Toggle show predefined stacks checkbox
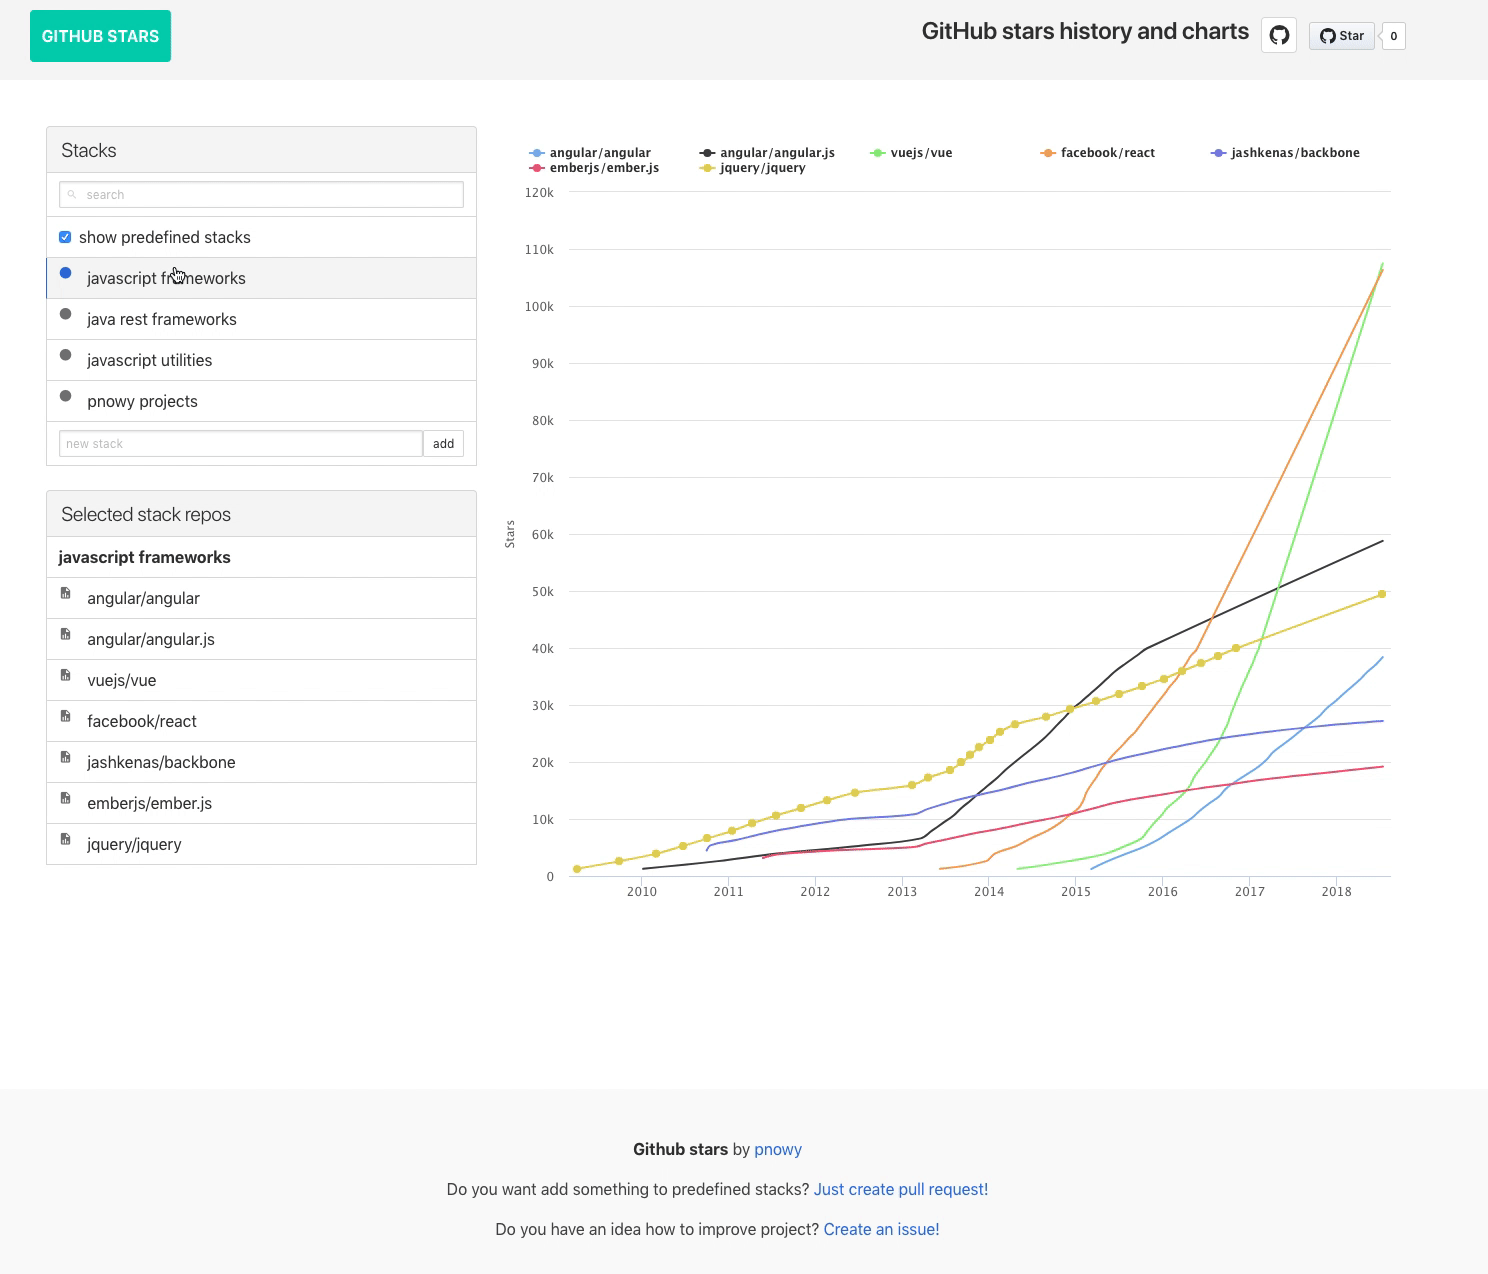Image resolution: width=1488 pixels, height=1274 pixels. pos(65,237)
